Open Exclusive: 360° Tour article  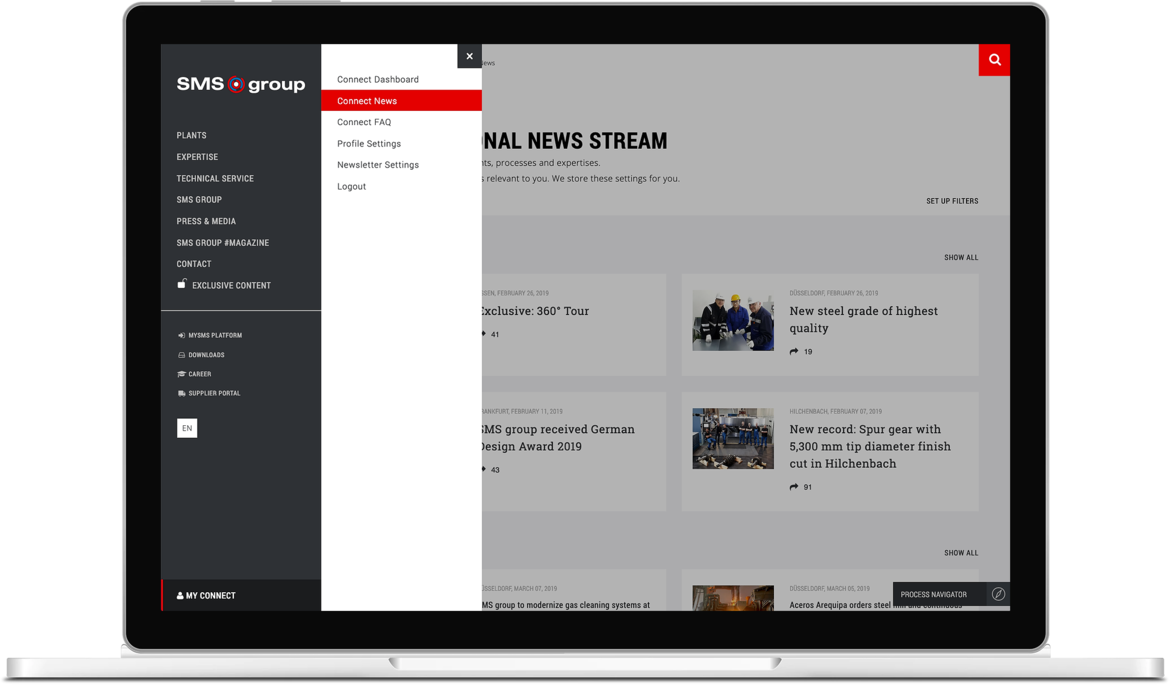(534, 311)
